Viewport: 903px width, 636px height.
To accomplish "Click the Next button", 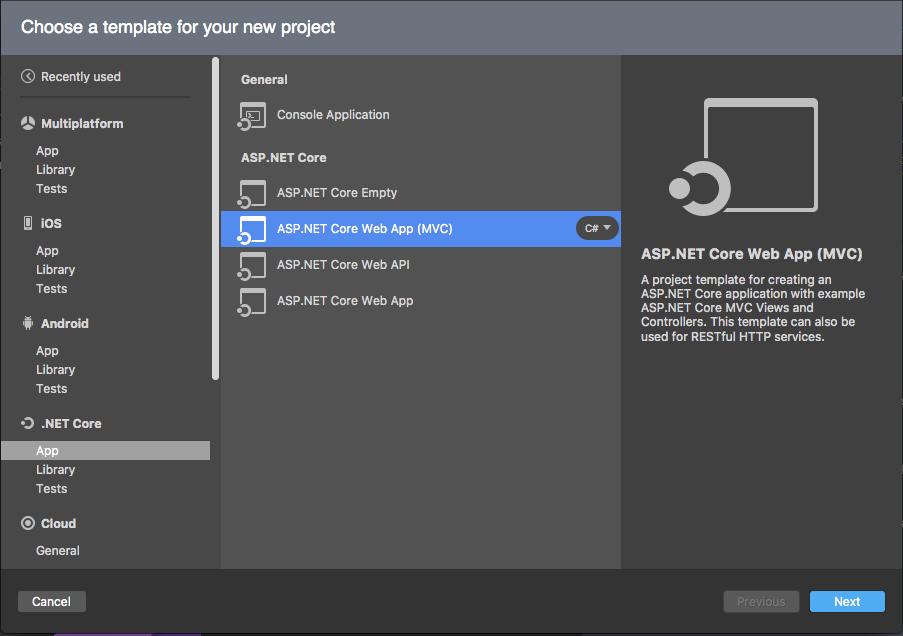I will (847, 601).
